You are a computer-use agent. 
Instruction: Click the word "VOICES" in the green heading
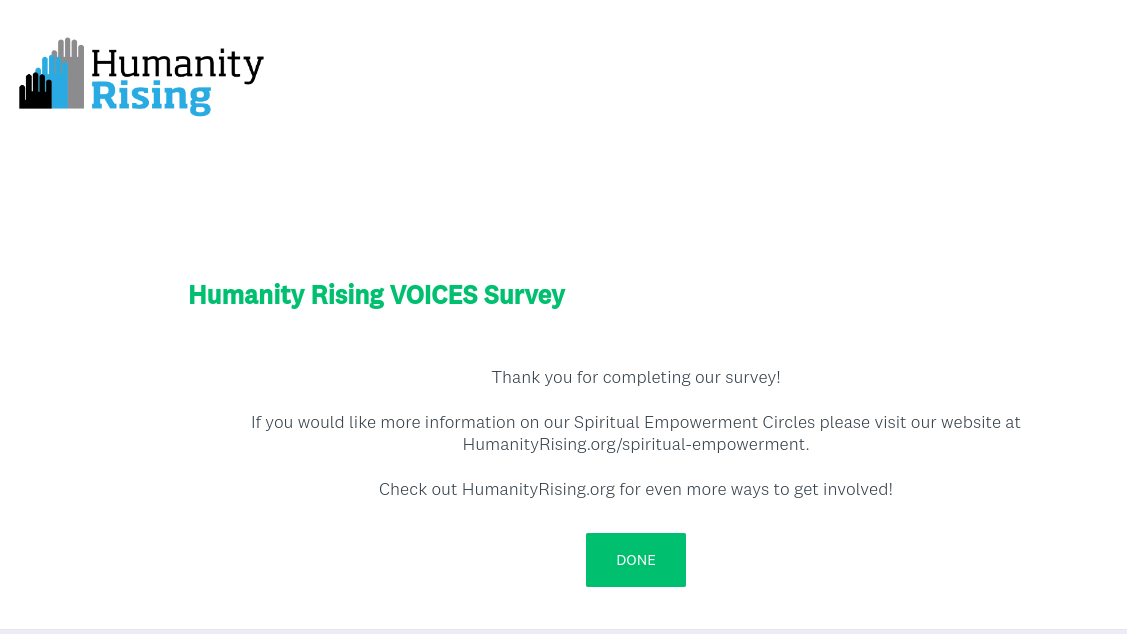[433, 295]
